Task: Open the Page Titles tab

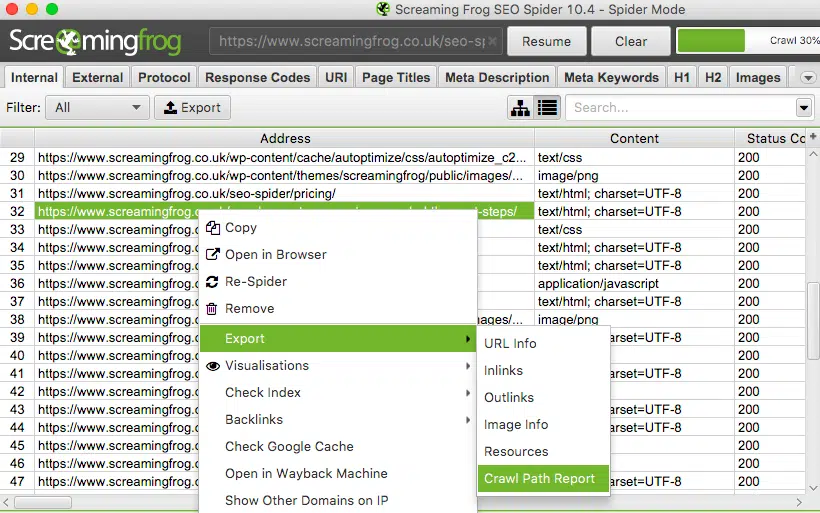Action: 396,77
